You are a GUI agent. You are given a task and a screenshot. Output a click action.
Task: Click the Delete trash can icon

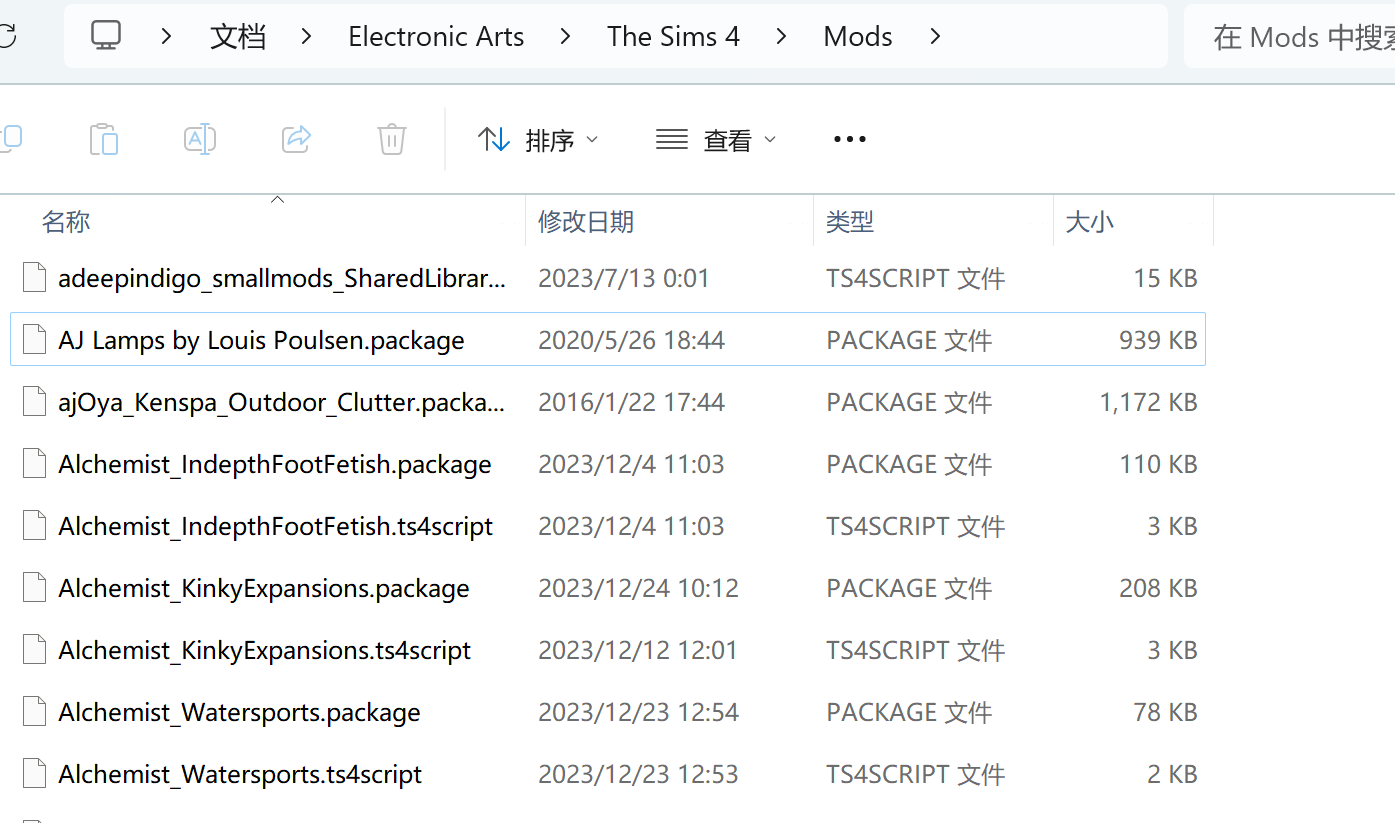(x=391, y=139)
